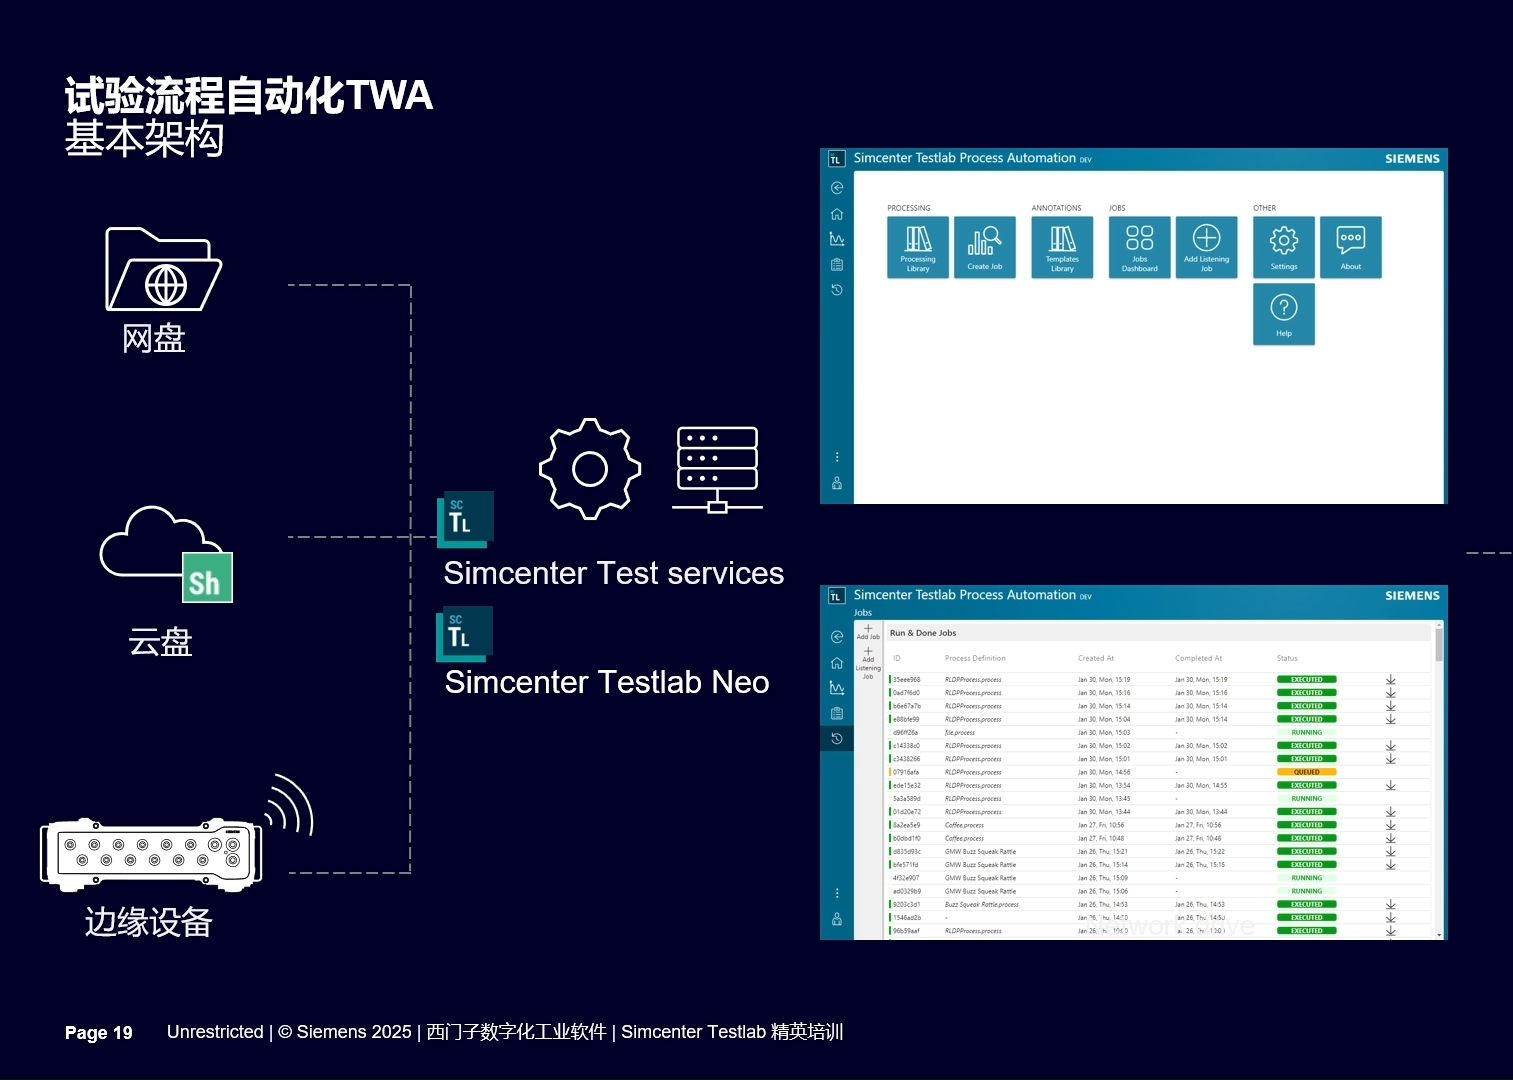Click the Create Job tile

(x=984, y=247)
